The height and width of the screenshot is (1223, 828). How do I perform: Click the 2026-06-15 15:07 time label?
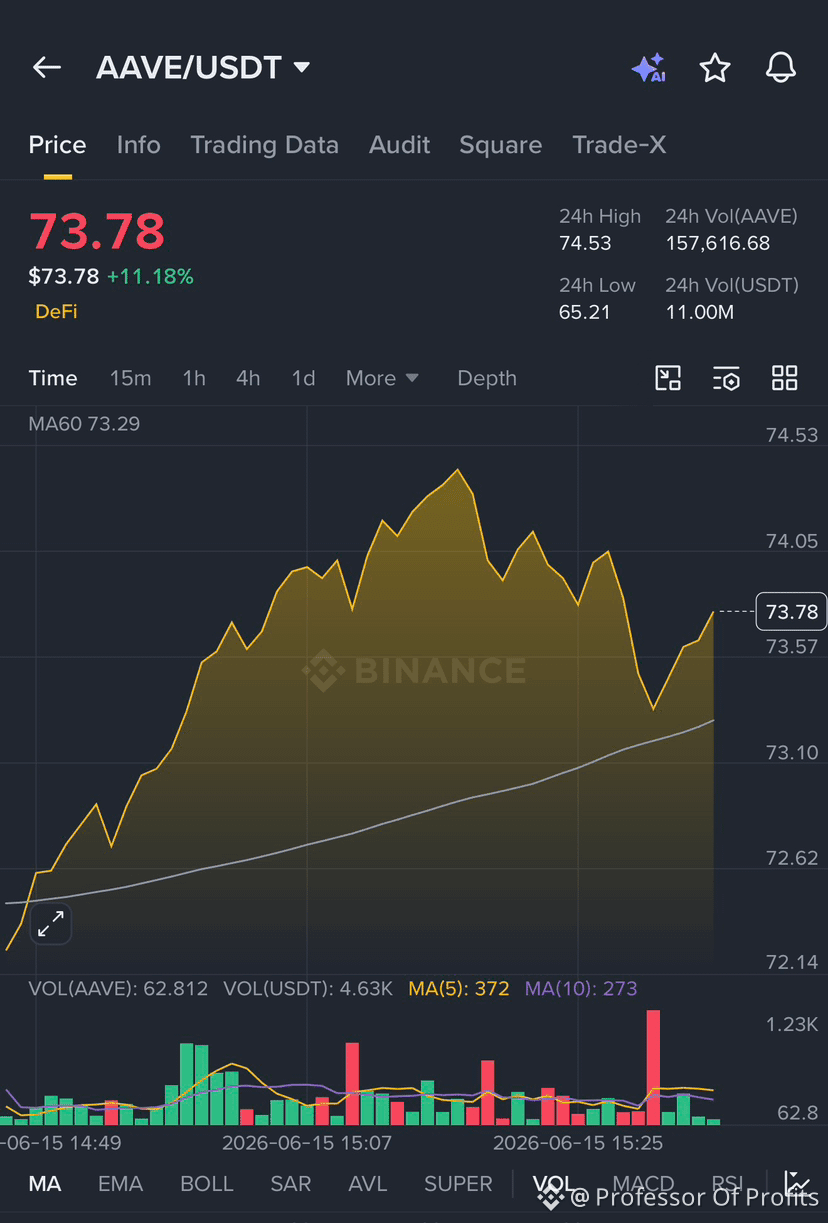[x=307, y=1142]
